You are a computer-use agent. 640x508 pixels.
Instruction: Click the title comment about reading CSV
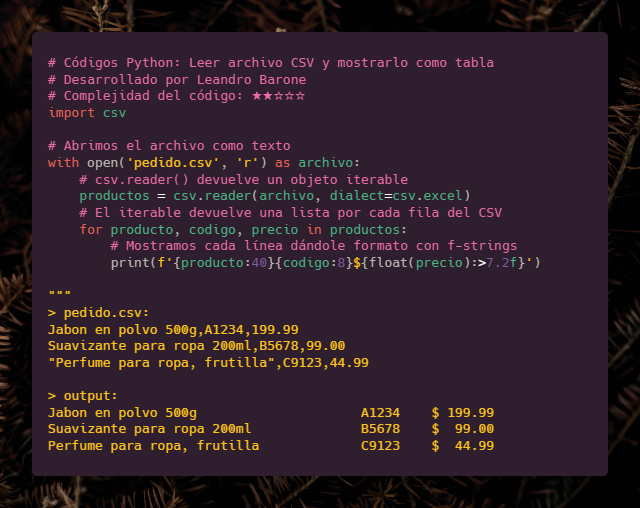click(x=270, y=63)
